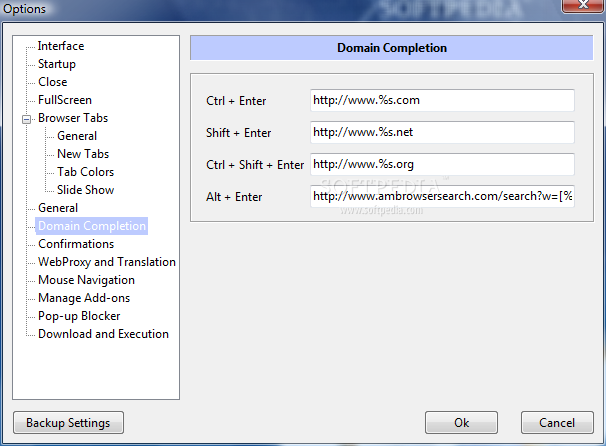606x446 pixels.
Task: Click the Ctrl + Enter label
Action: tap(236, 101)
